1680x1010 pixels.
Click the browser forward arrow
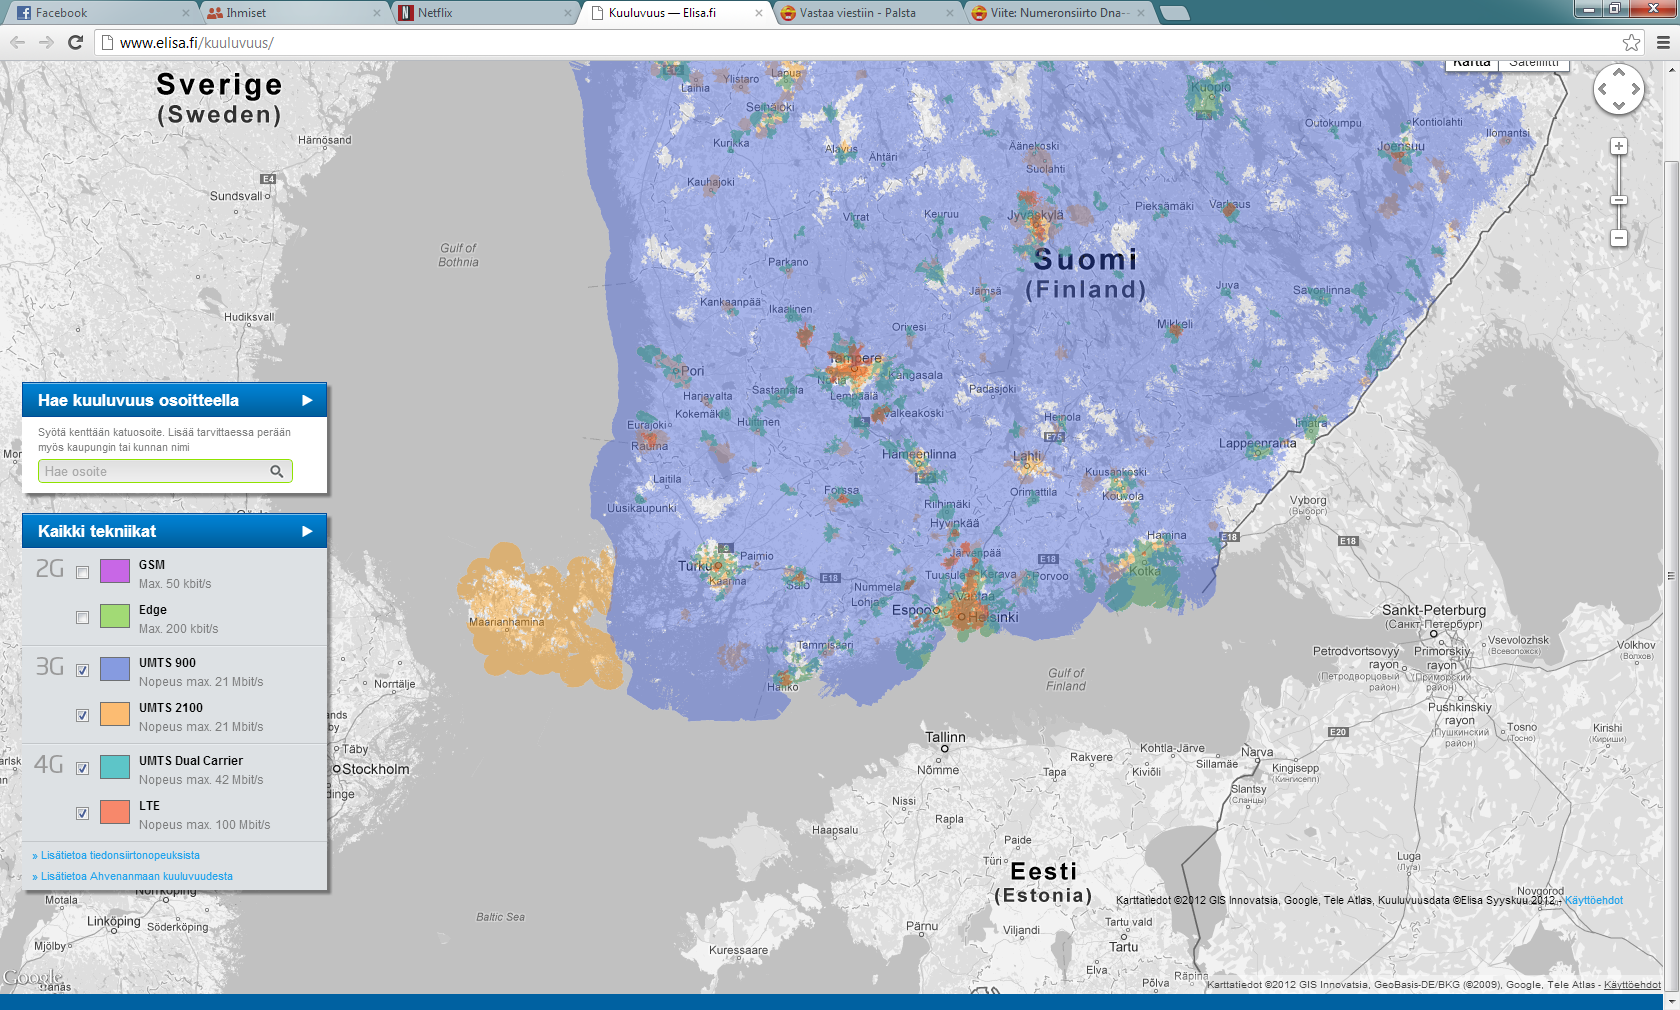point(46,42)
